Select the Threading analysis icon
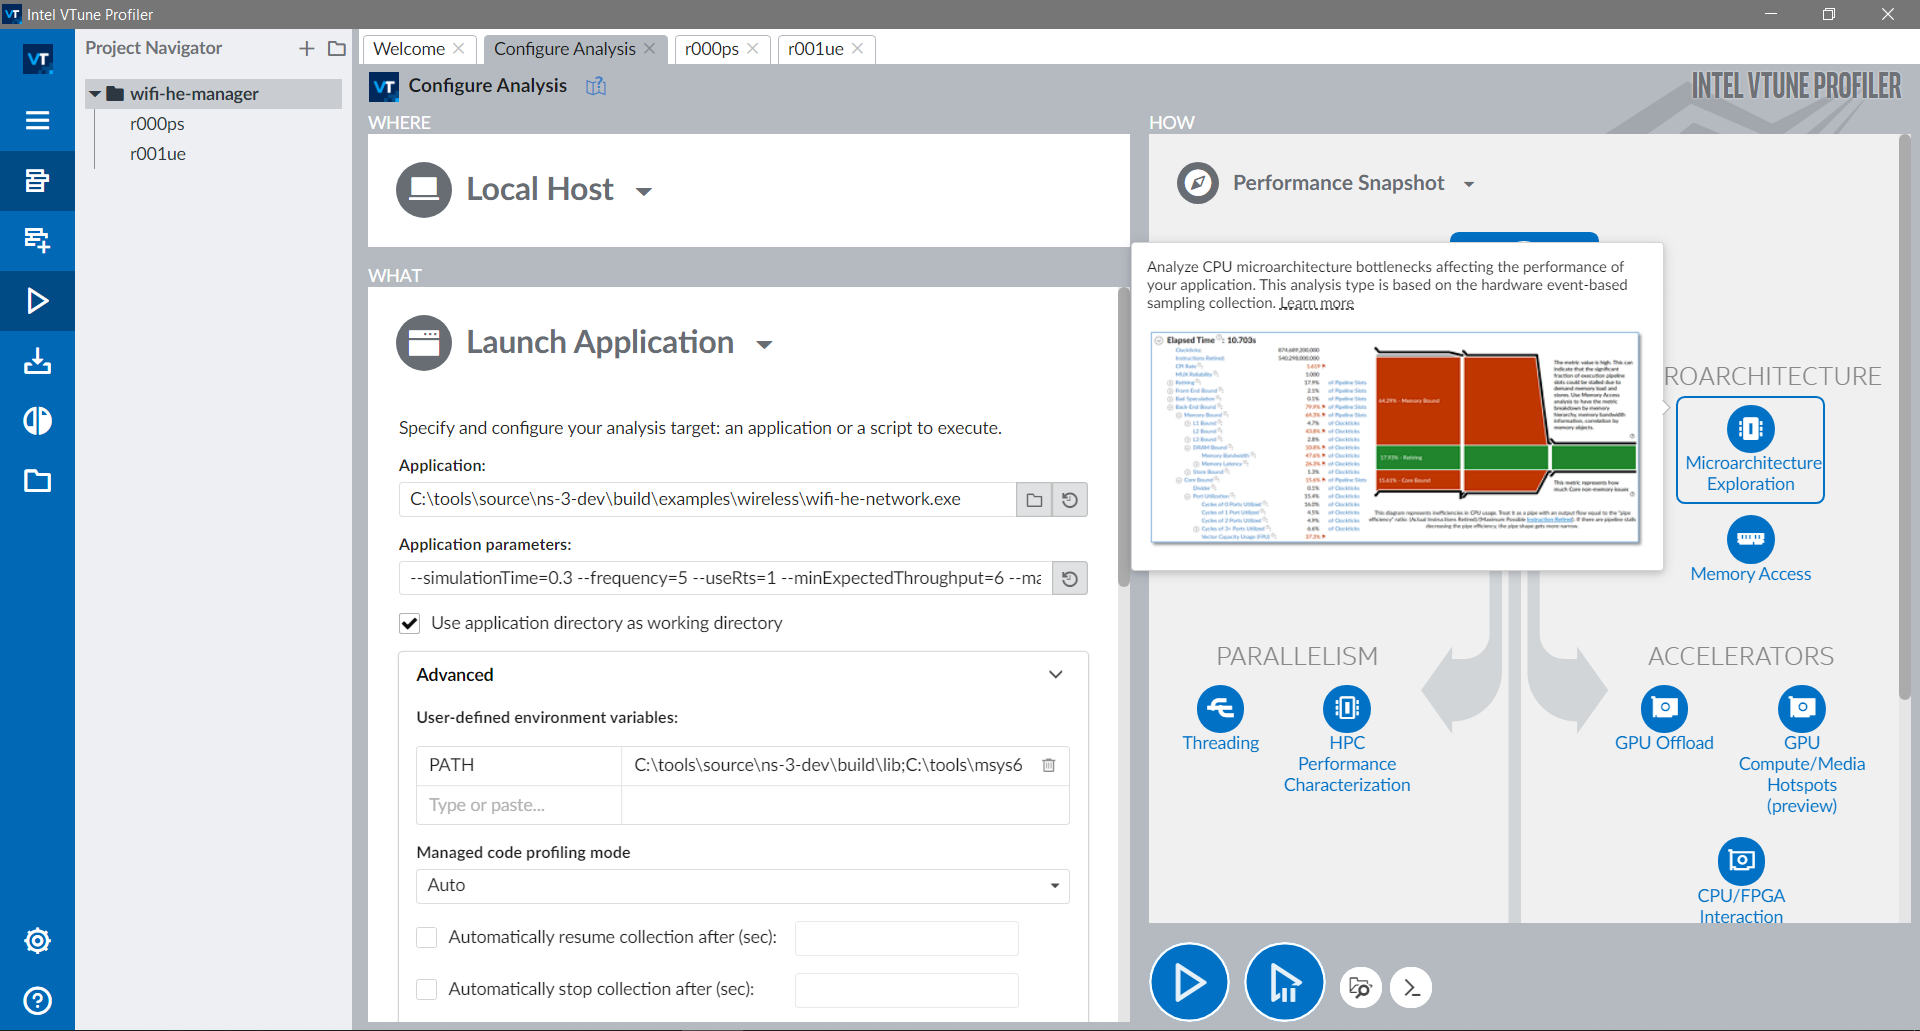This screenshot has width=1920, height=1031. [1220, 709]
